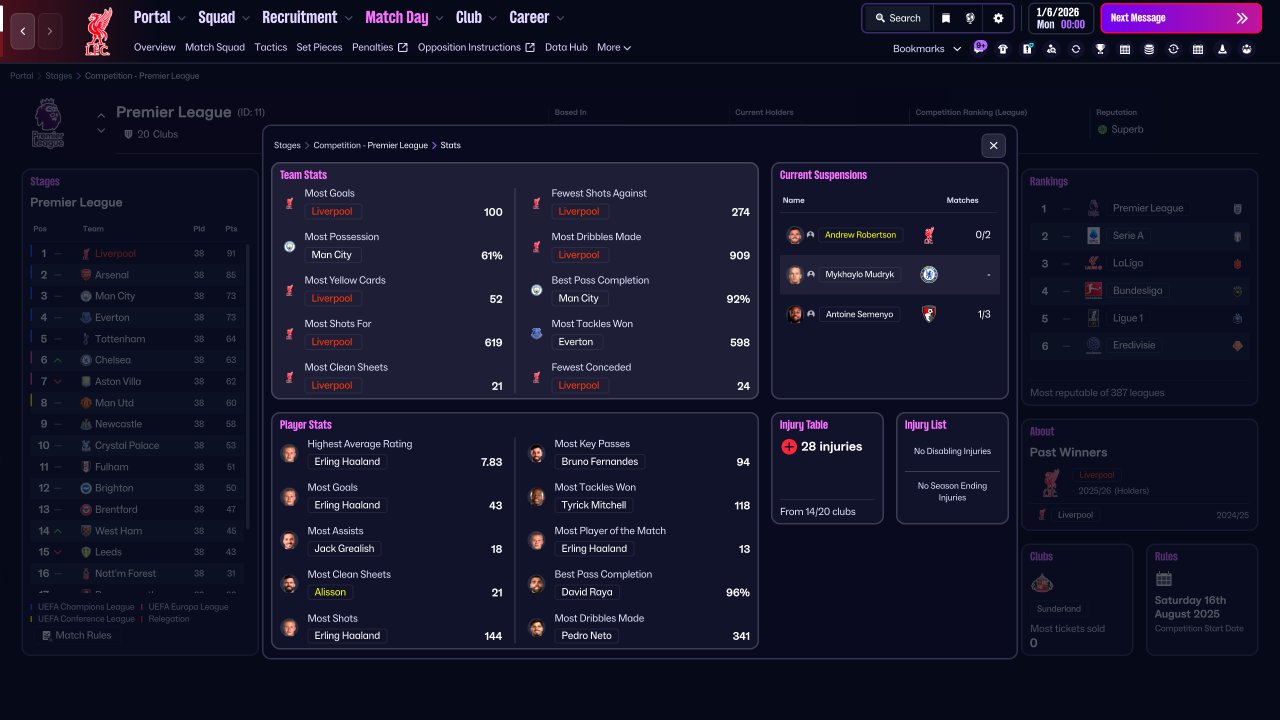Click the training cone icon

1222,49
